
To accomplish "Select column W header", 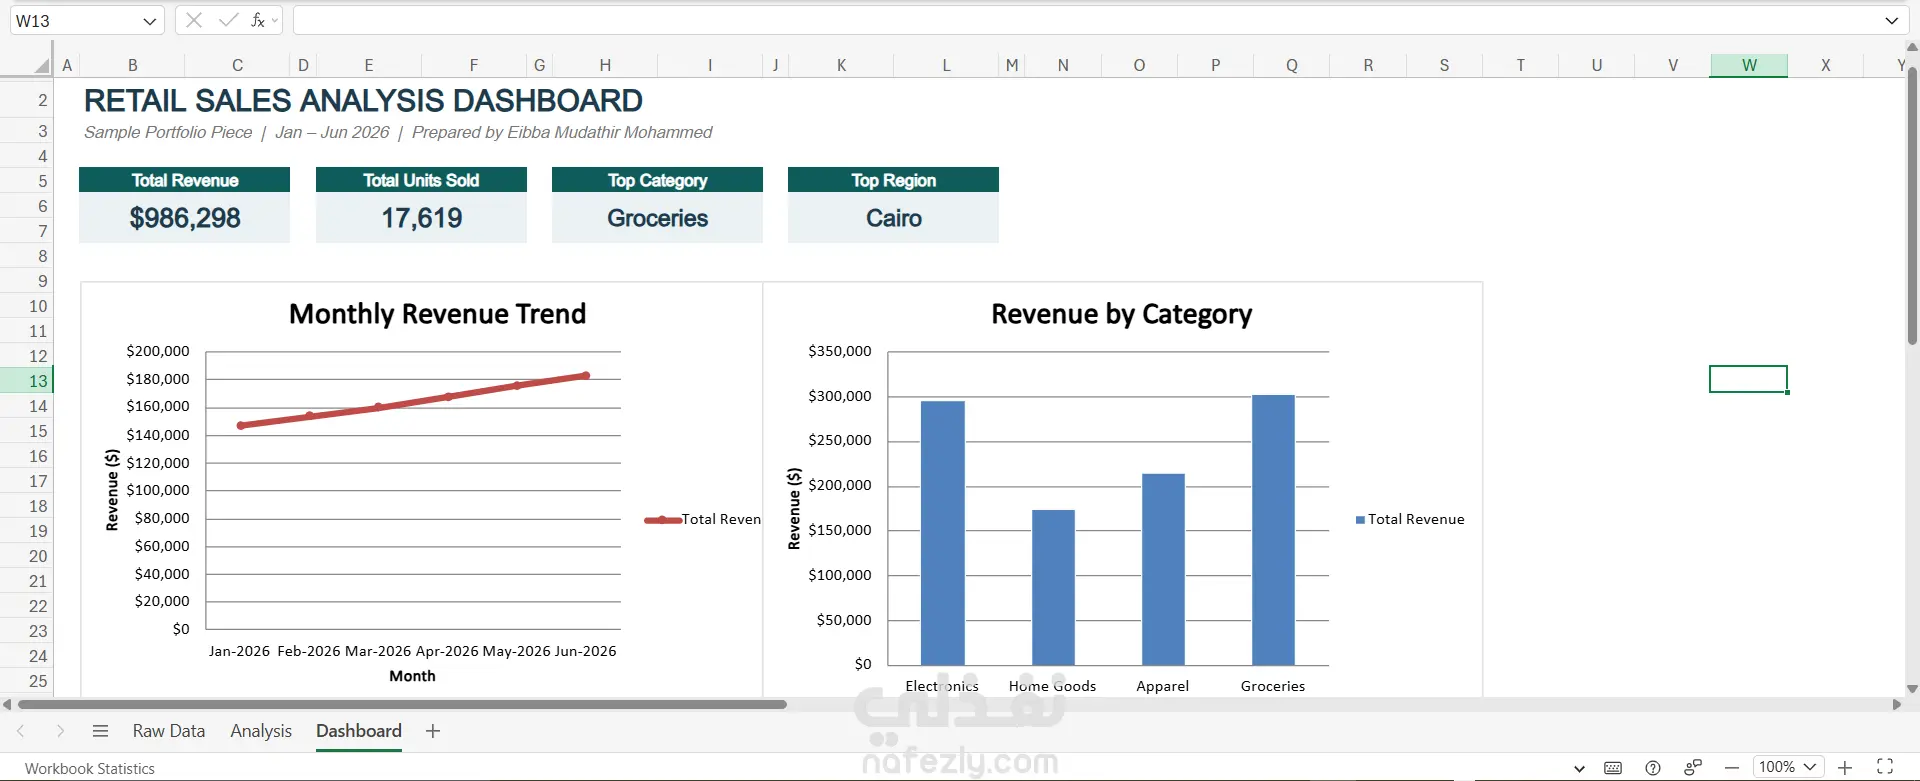I will [1749, 65].
